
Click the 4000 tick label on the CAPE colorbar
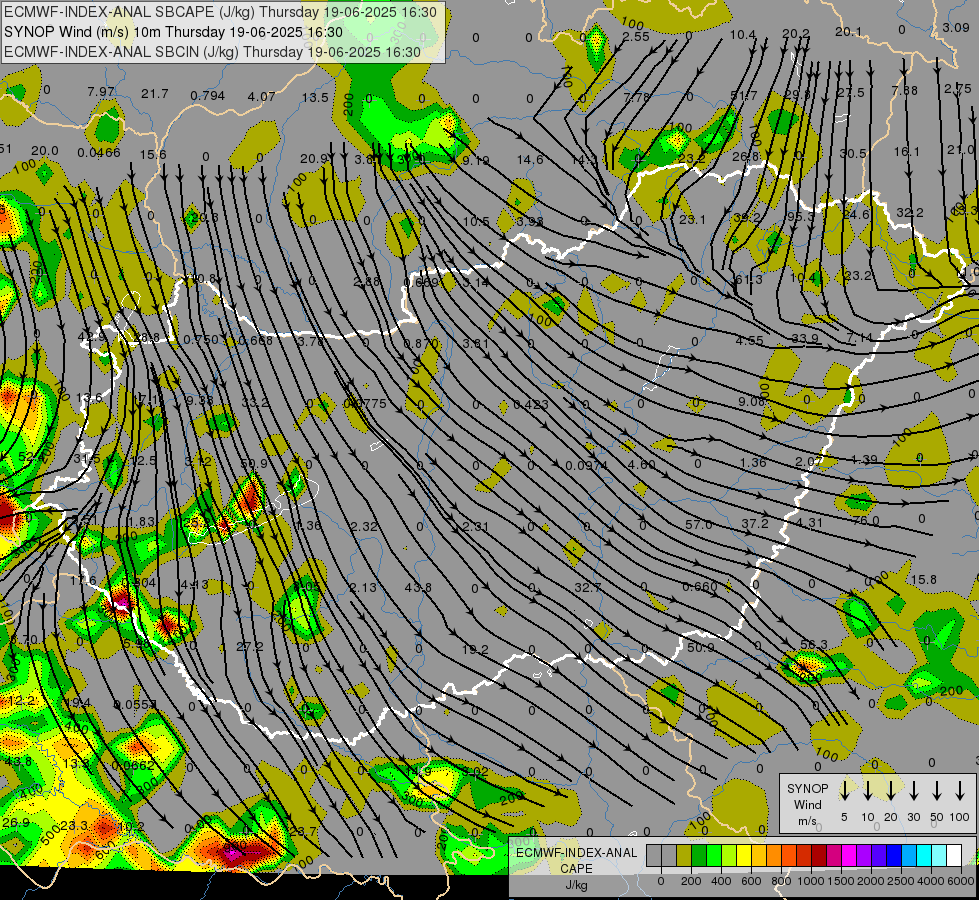pyautogui.click(x=931, y=881)
